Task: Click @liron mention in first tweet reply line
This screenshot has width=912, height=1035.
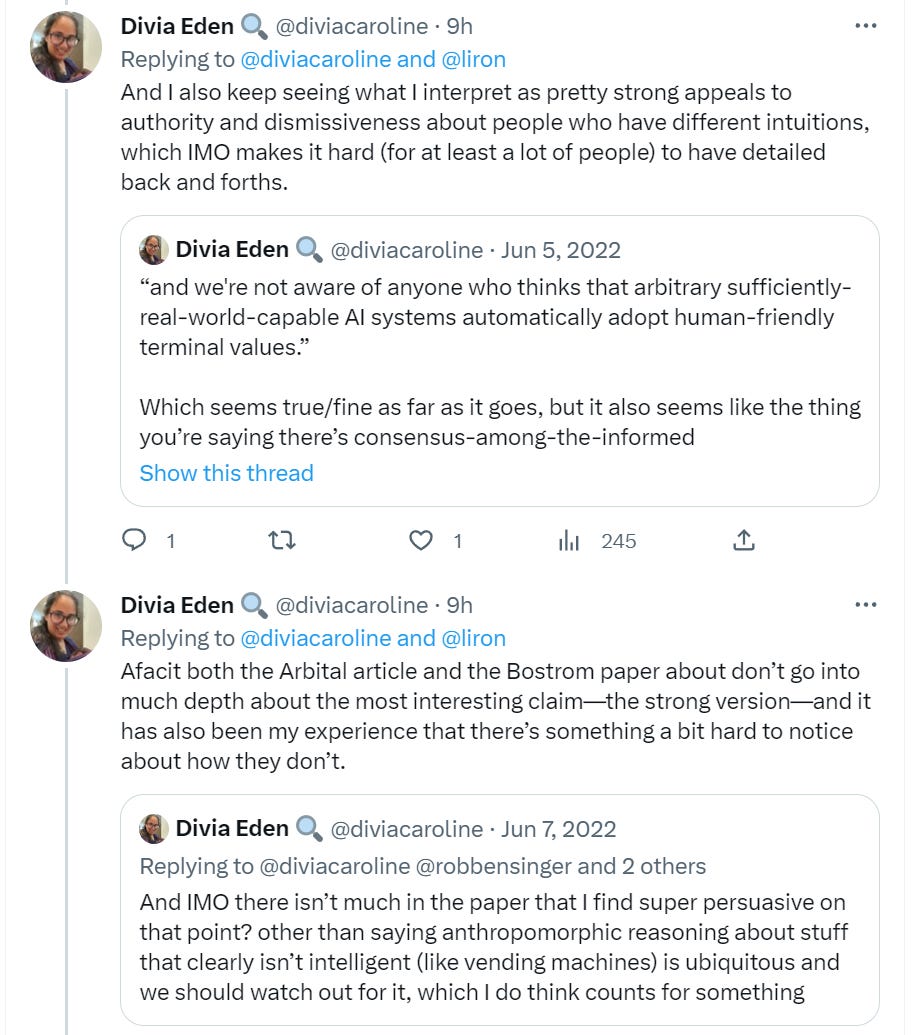Action: click(x=473, y=59)
